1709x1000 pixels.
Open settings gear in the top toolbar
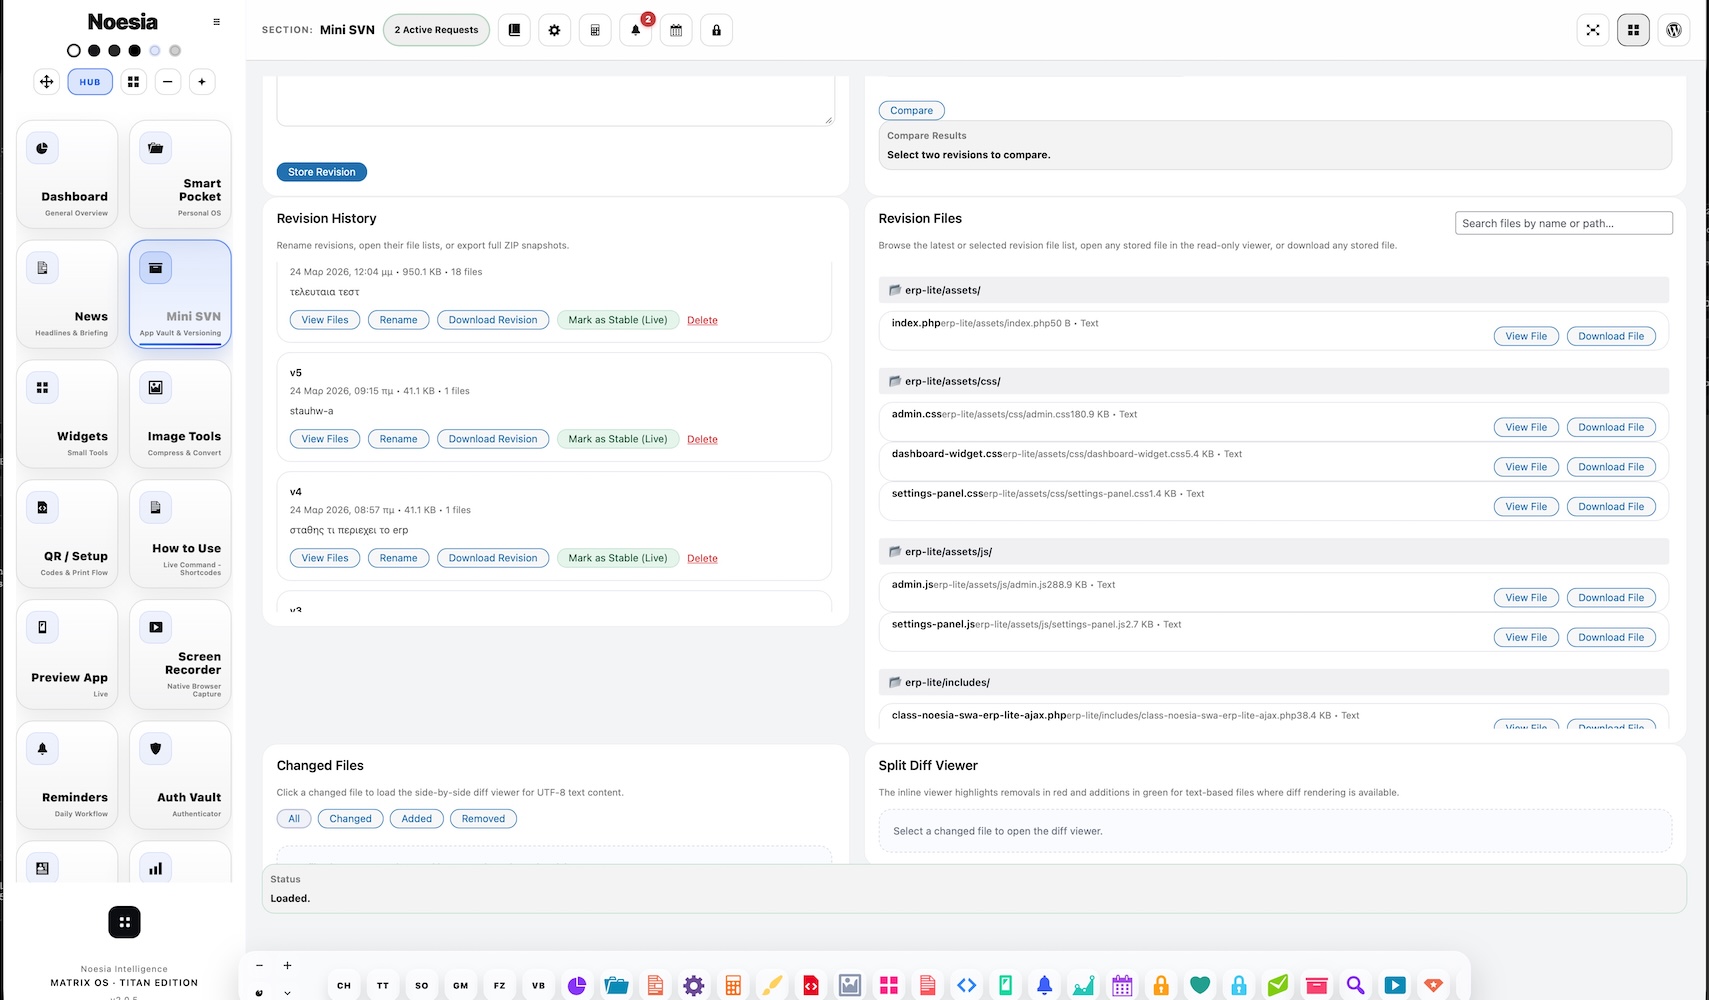(x=555, y=30)
